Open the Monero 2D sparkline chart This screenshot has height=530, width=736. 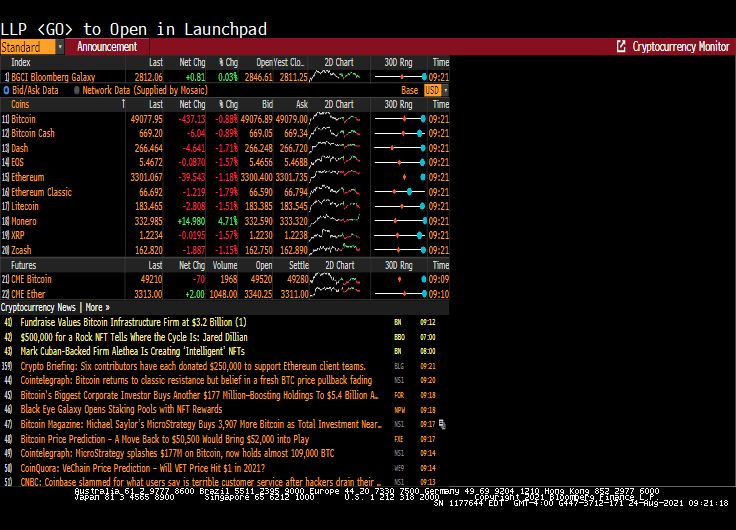point(335,220)
